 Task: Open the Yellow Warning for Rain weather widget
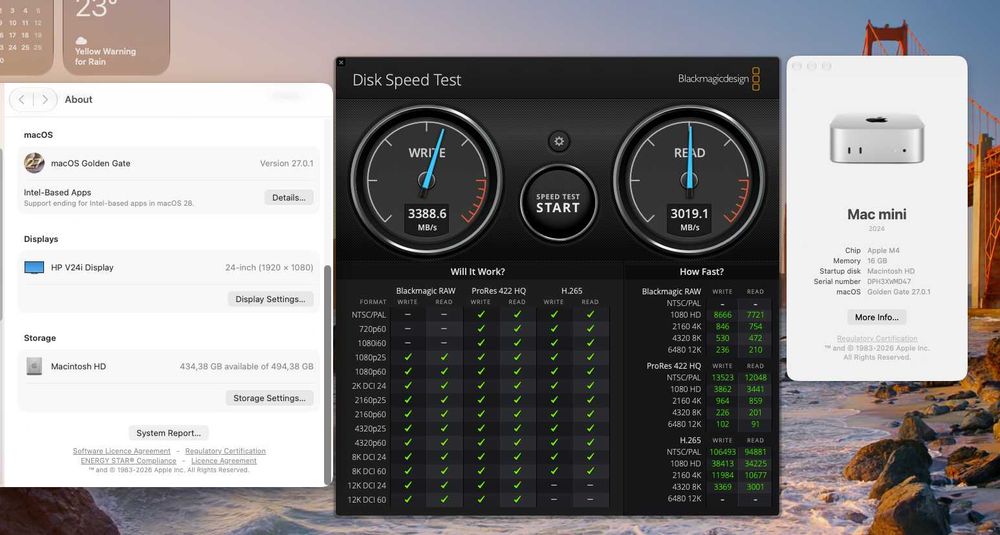pos(116,36)
